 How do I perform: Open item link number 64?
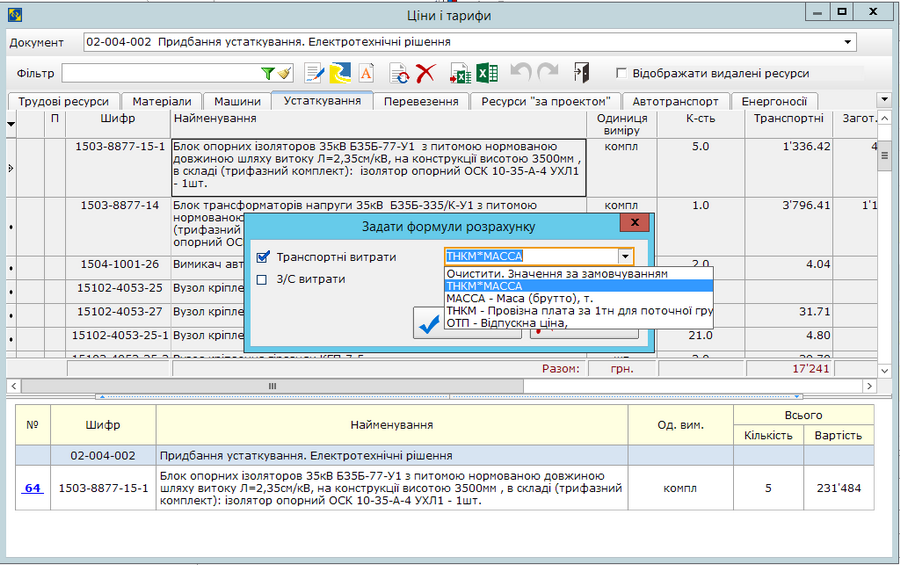33,488
